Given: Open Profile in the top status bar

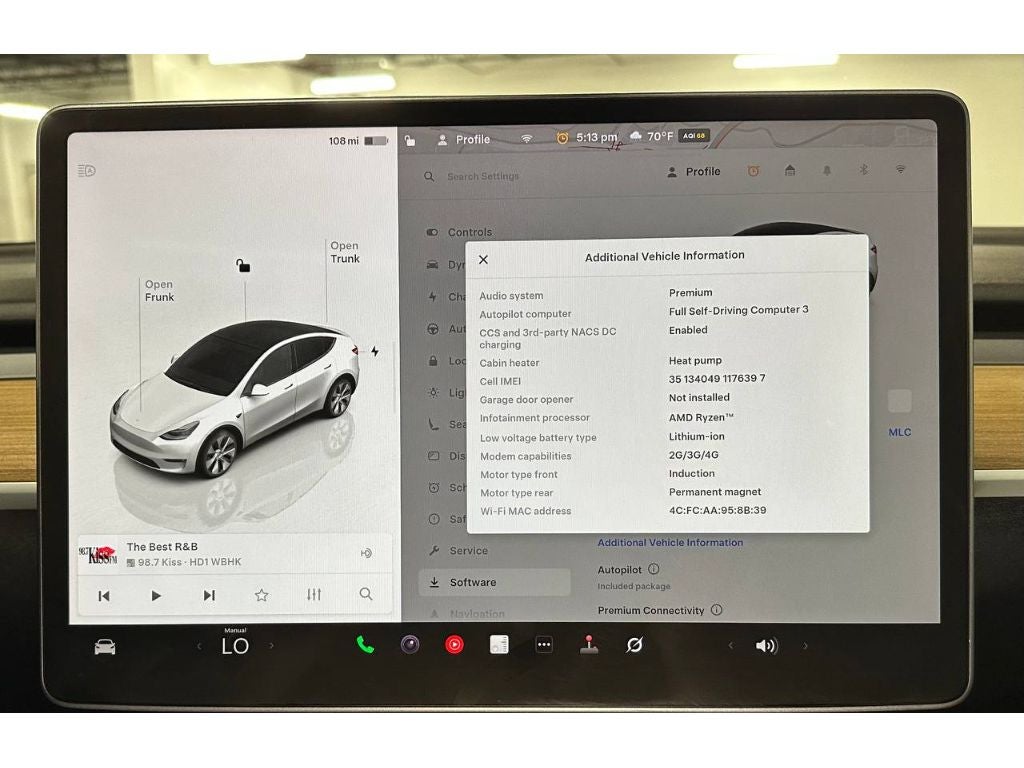Looking at the screenshot, I should 464,140.
